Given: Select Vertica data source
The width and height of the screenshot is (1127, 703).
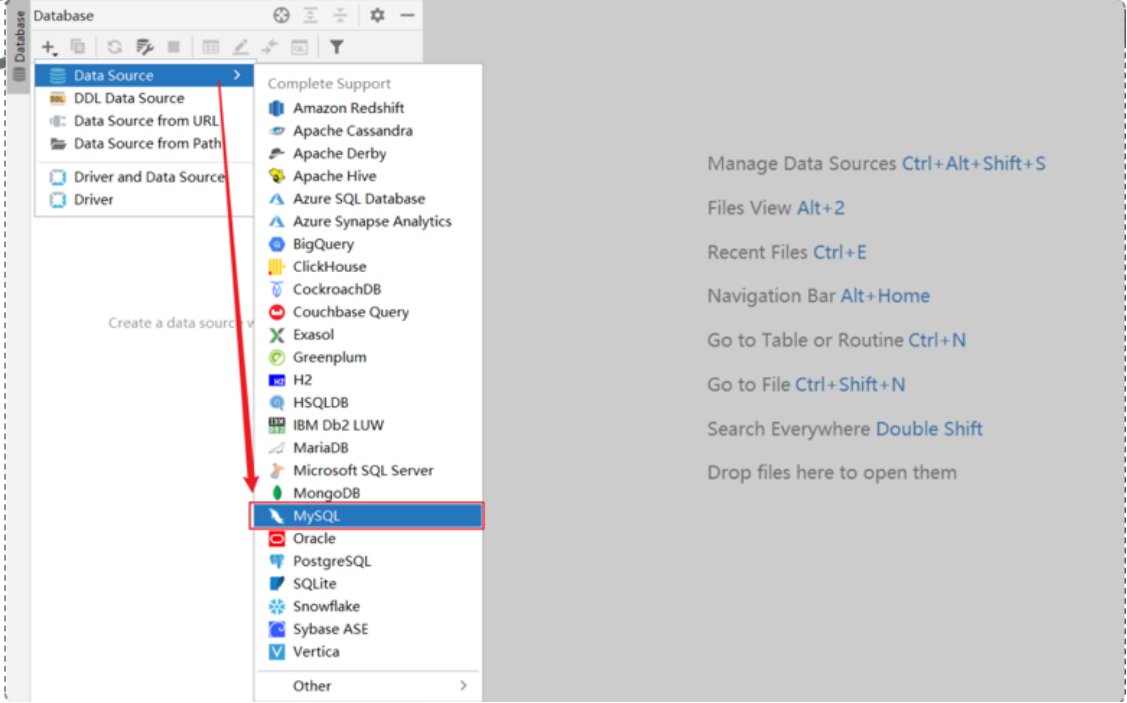Looking at the screenshot, I should (x=368, y=652).
